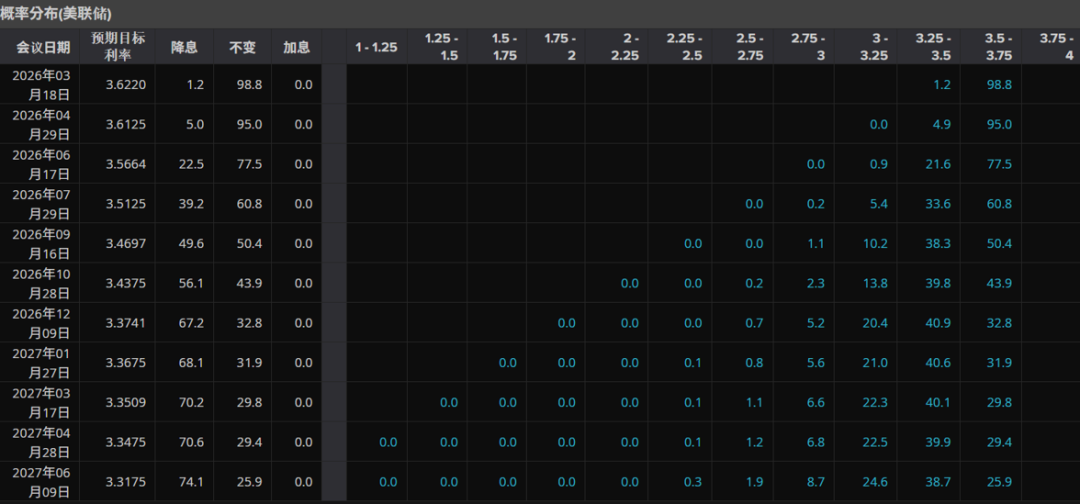This screenshot has height=504, width=1080.
Task: Click the 2 - 2.25 rate range header
Action: [x=624, y=47]
